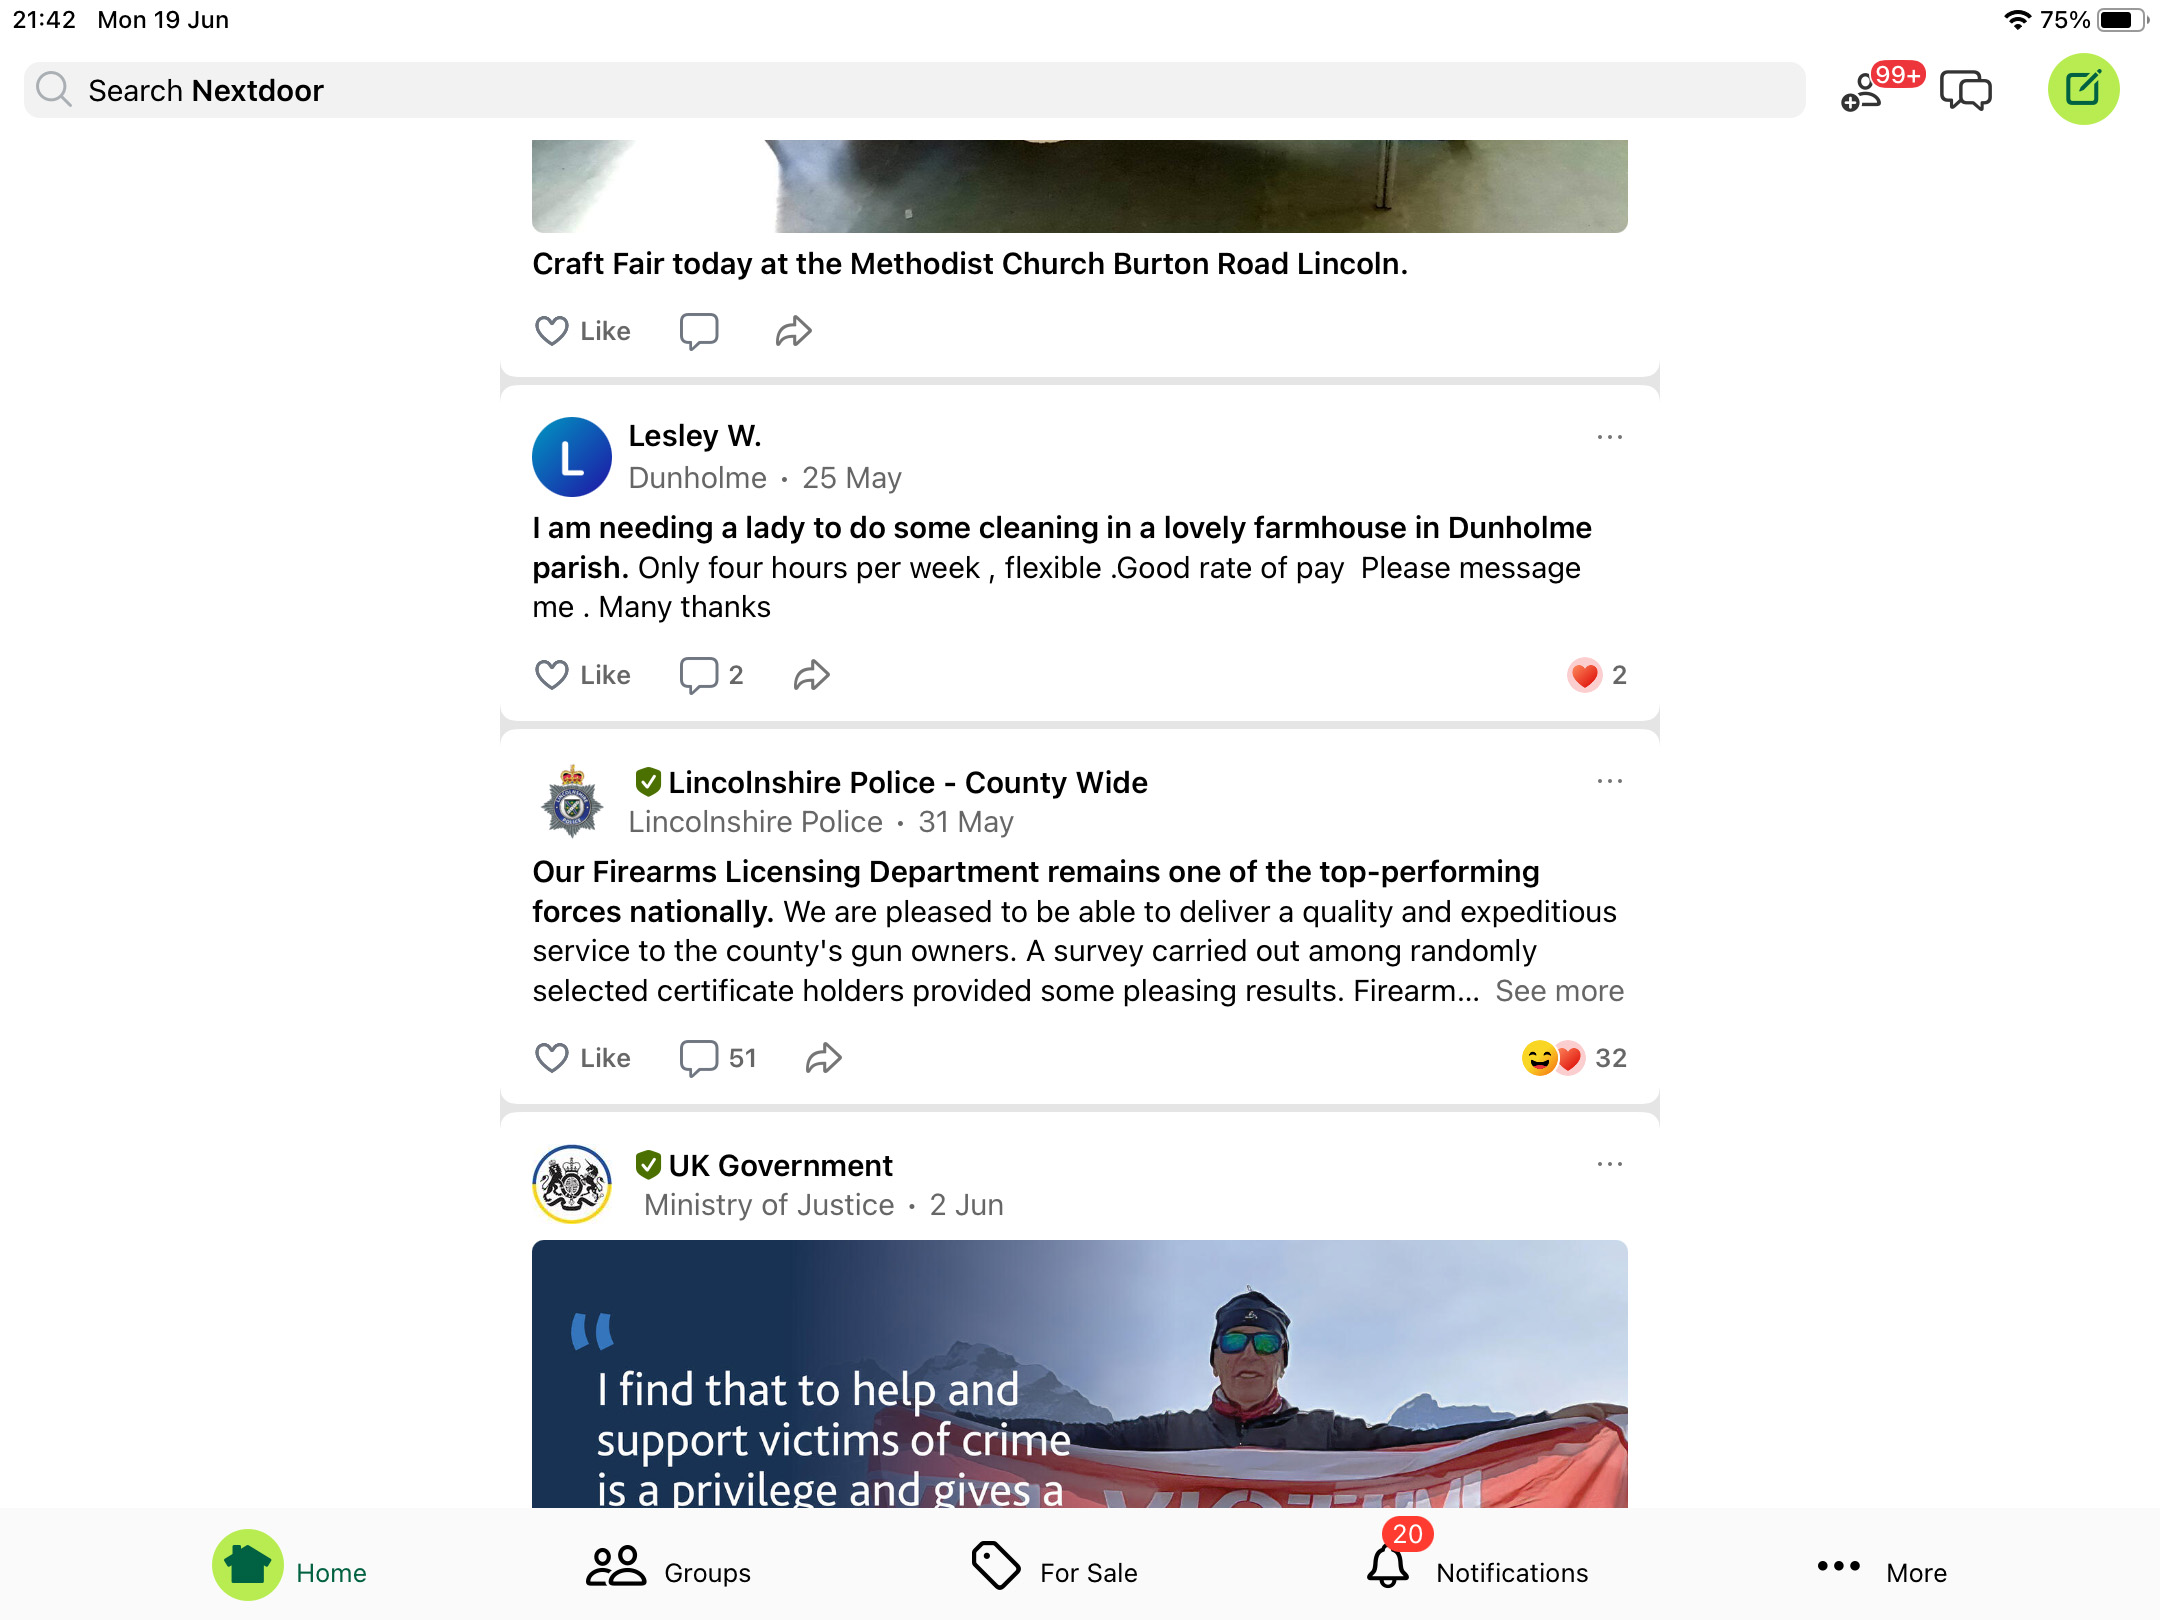
Task: Like the Craft Fair post
Action: point(582,331)
